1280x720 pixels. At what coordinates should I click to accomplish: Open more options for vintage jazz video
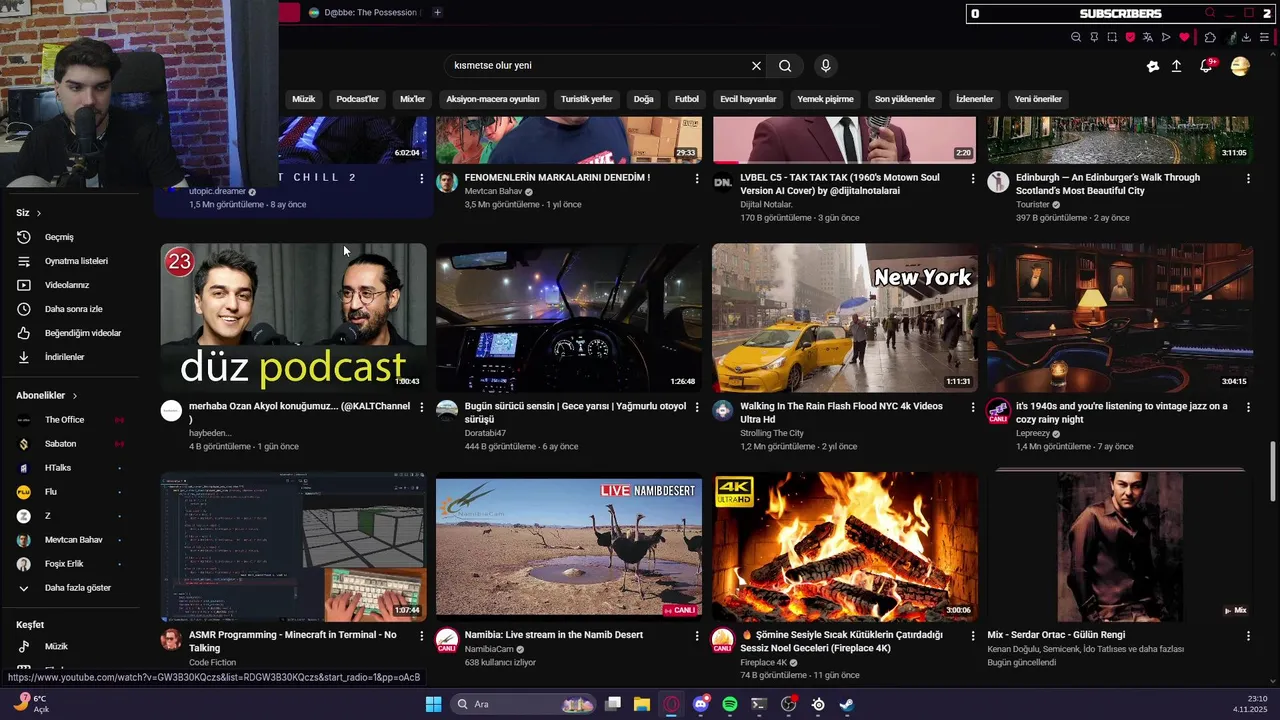click(1248, 407)
